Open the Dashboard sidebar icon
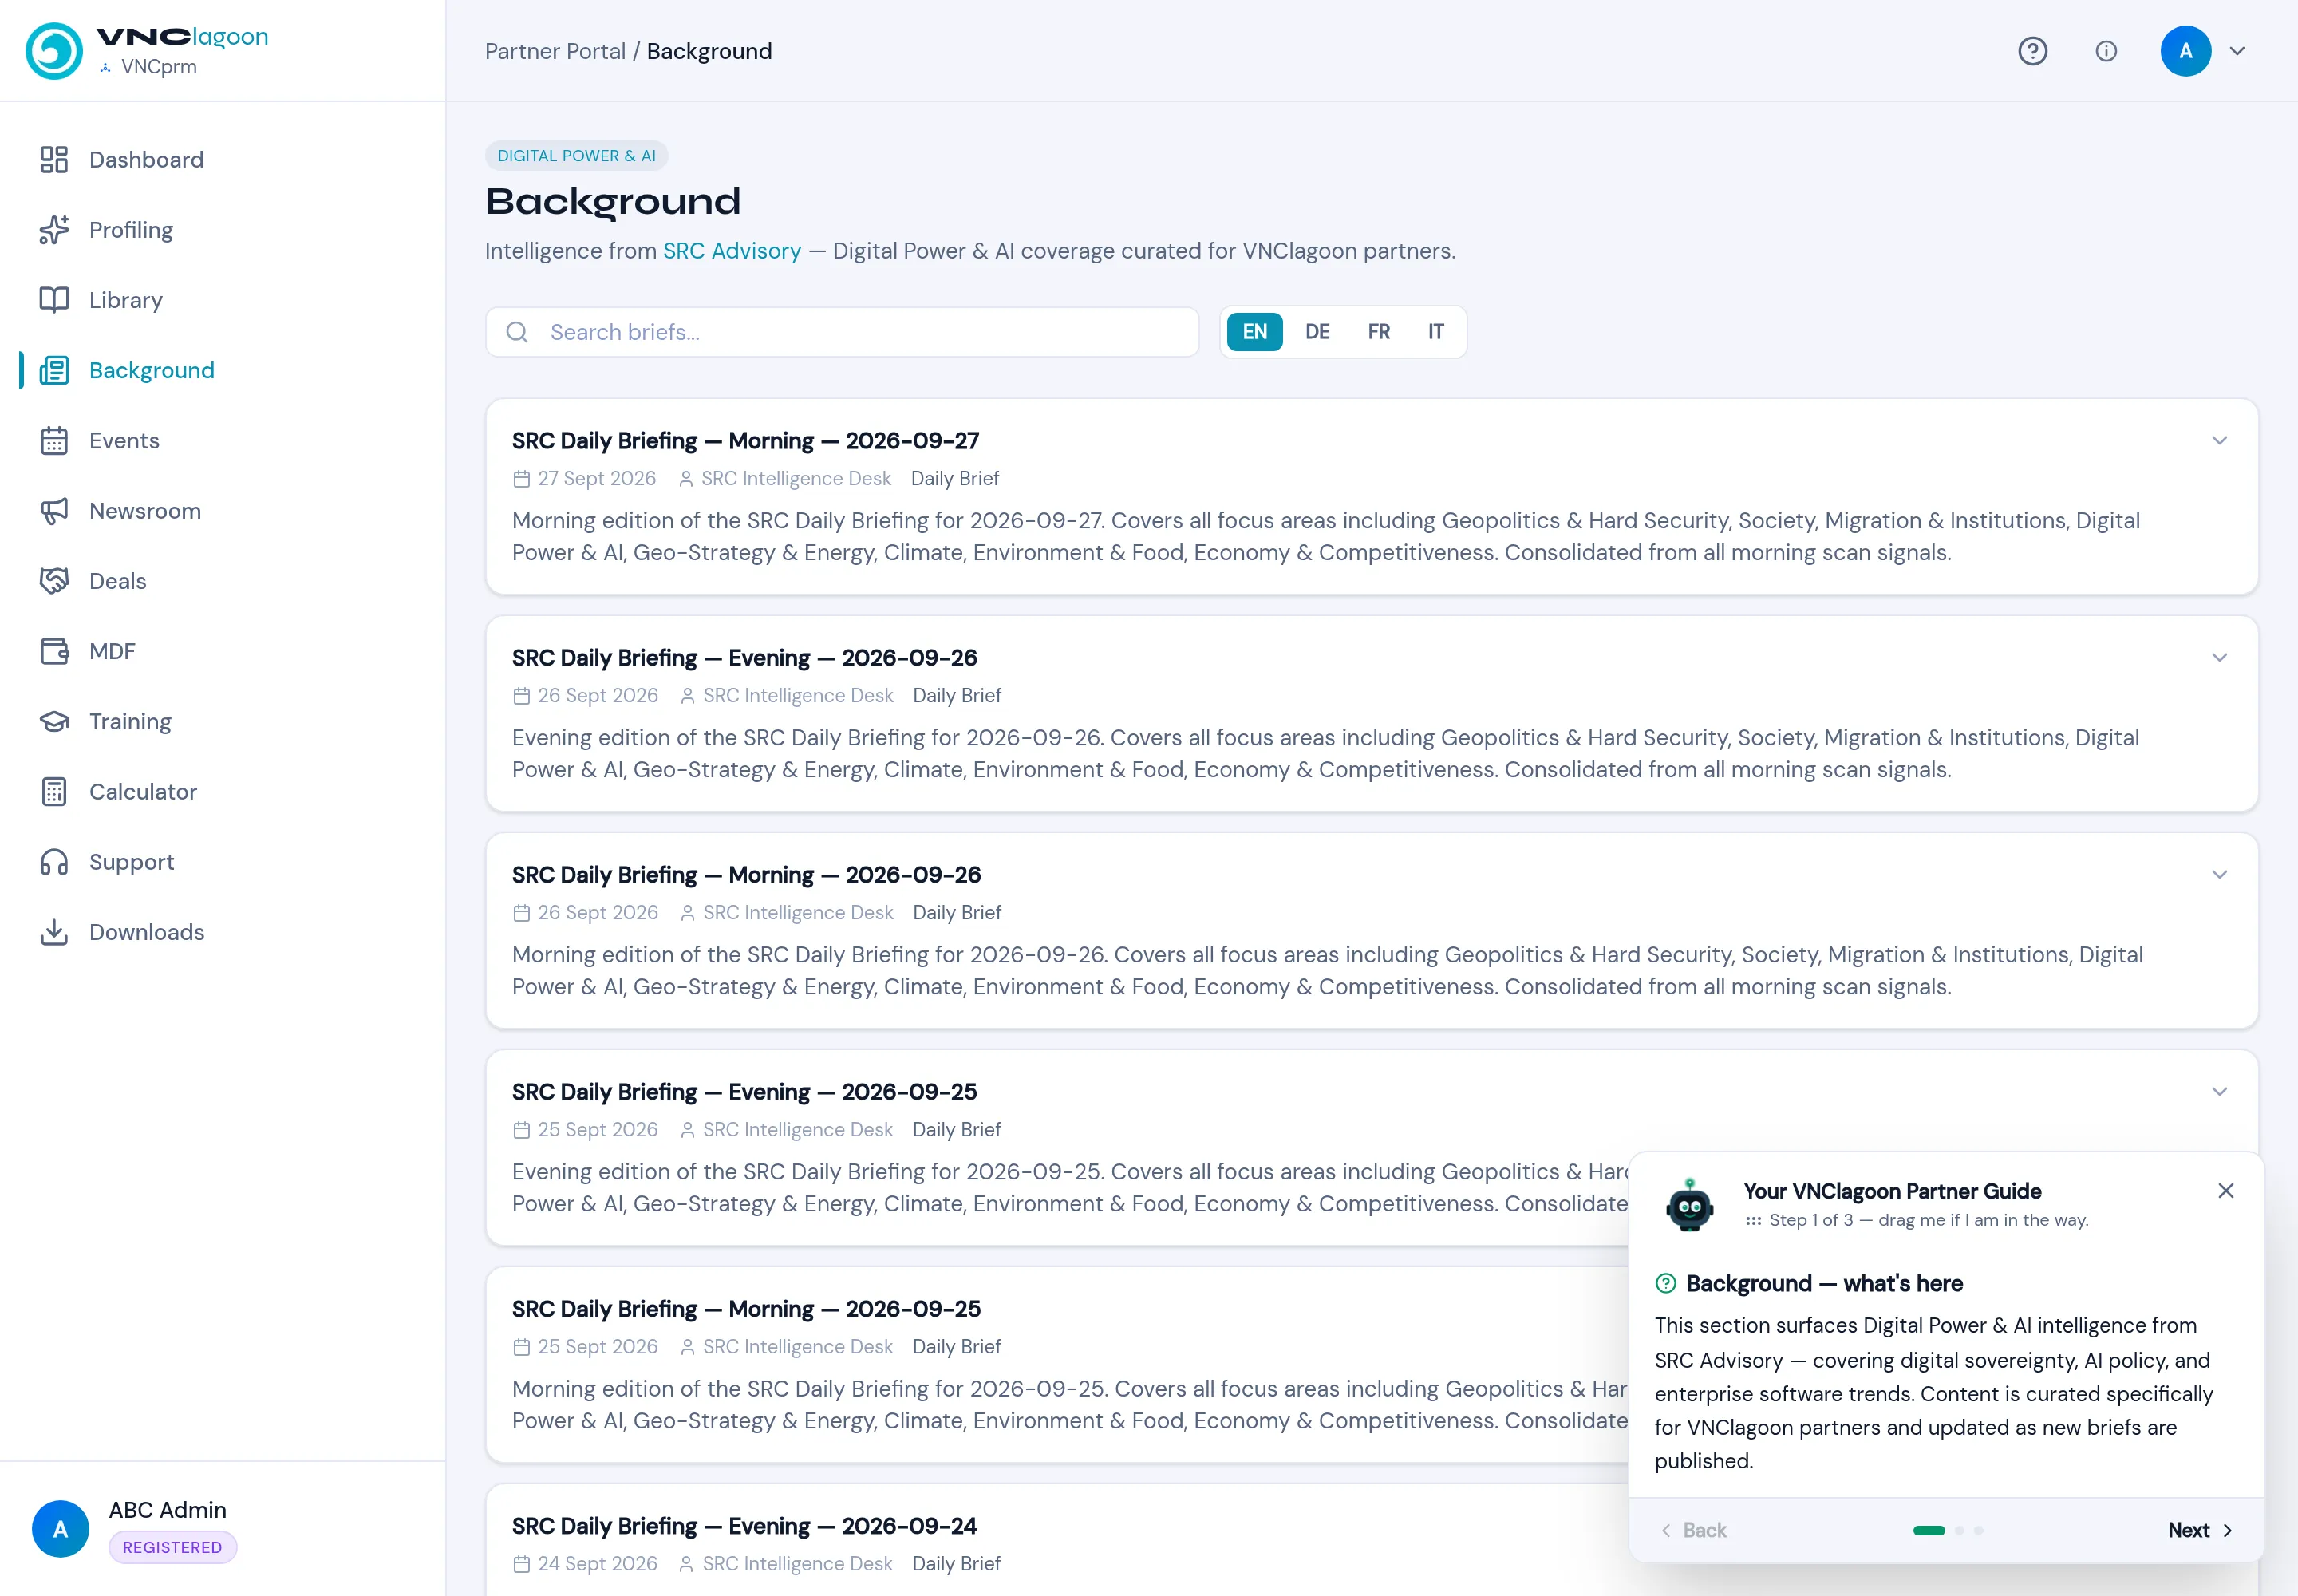This screenshot has width=2298, height=1596. click(54, 160)
